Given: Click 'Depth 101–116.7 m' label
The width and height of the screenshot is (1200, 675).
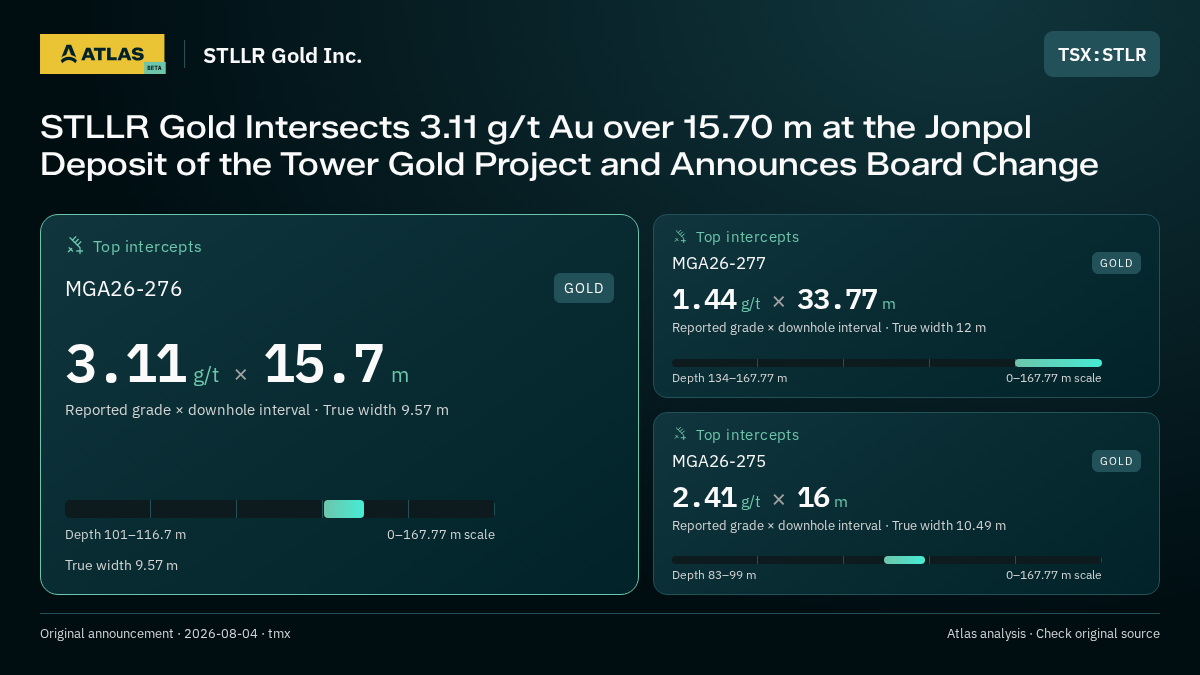Looking at the screenshot, I should click(x=125, y=535).
